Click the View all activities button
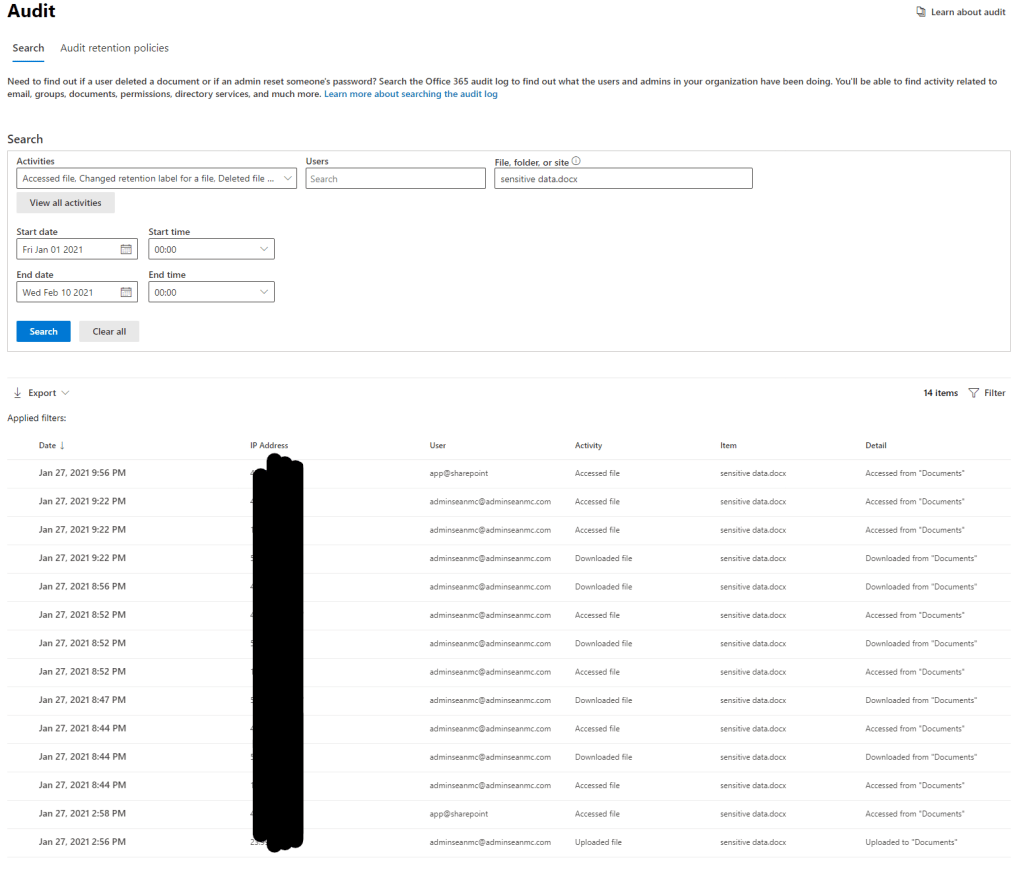 click(65, 202)
